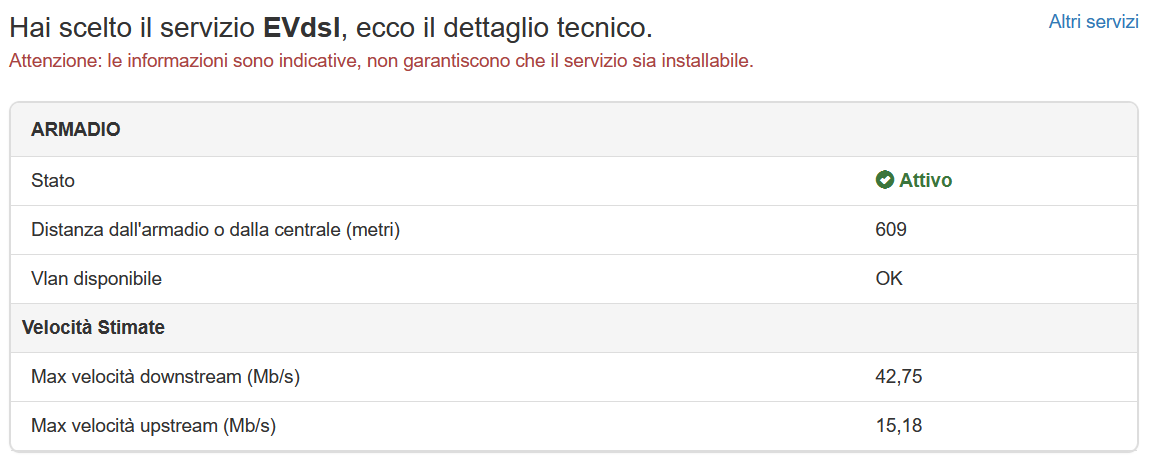Click the Max velocità upstream label
Image resolution: width=1157 pixels, height=474 pixels.
[153, 426]
